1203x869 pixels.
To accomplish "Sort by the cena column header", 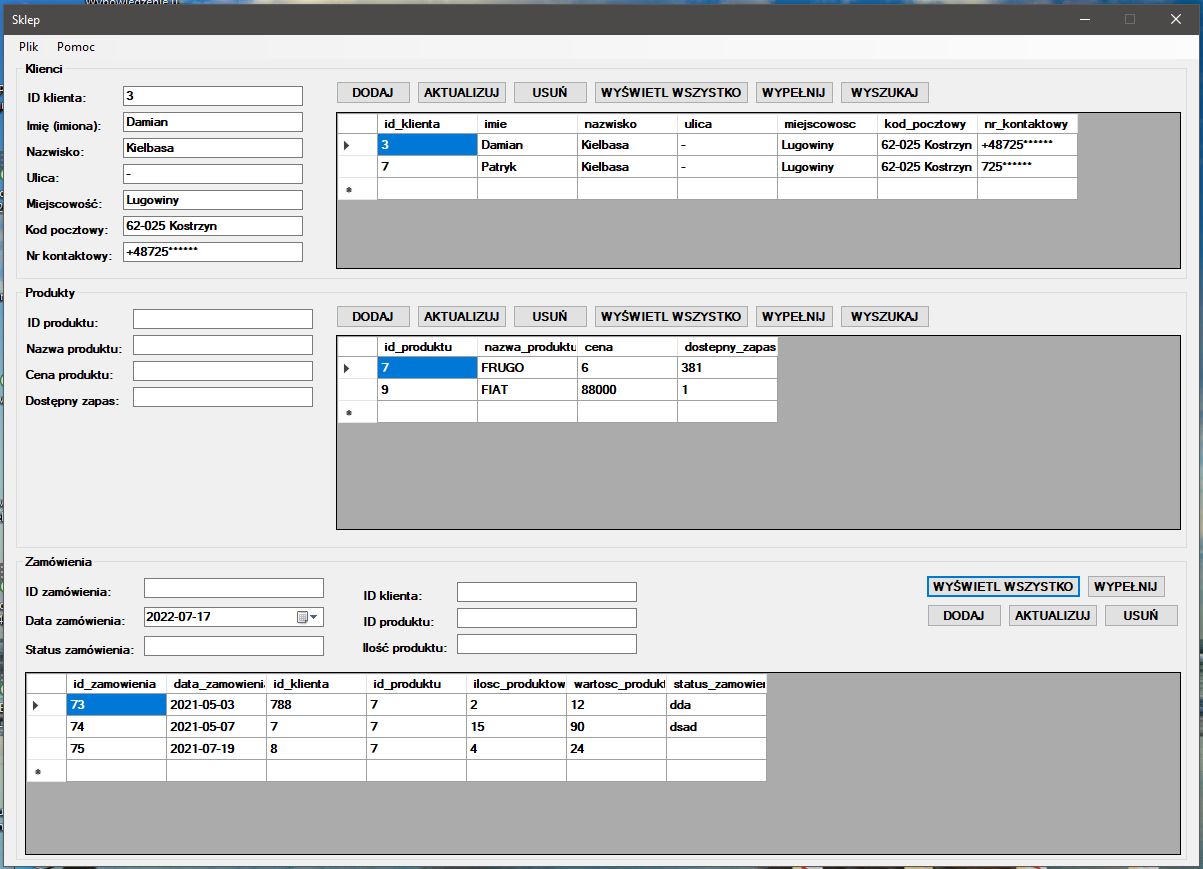I will point(626,346).
